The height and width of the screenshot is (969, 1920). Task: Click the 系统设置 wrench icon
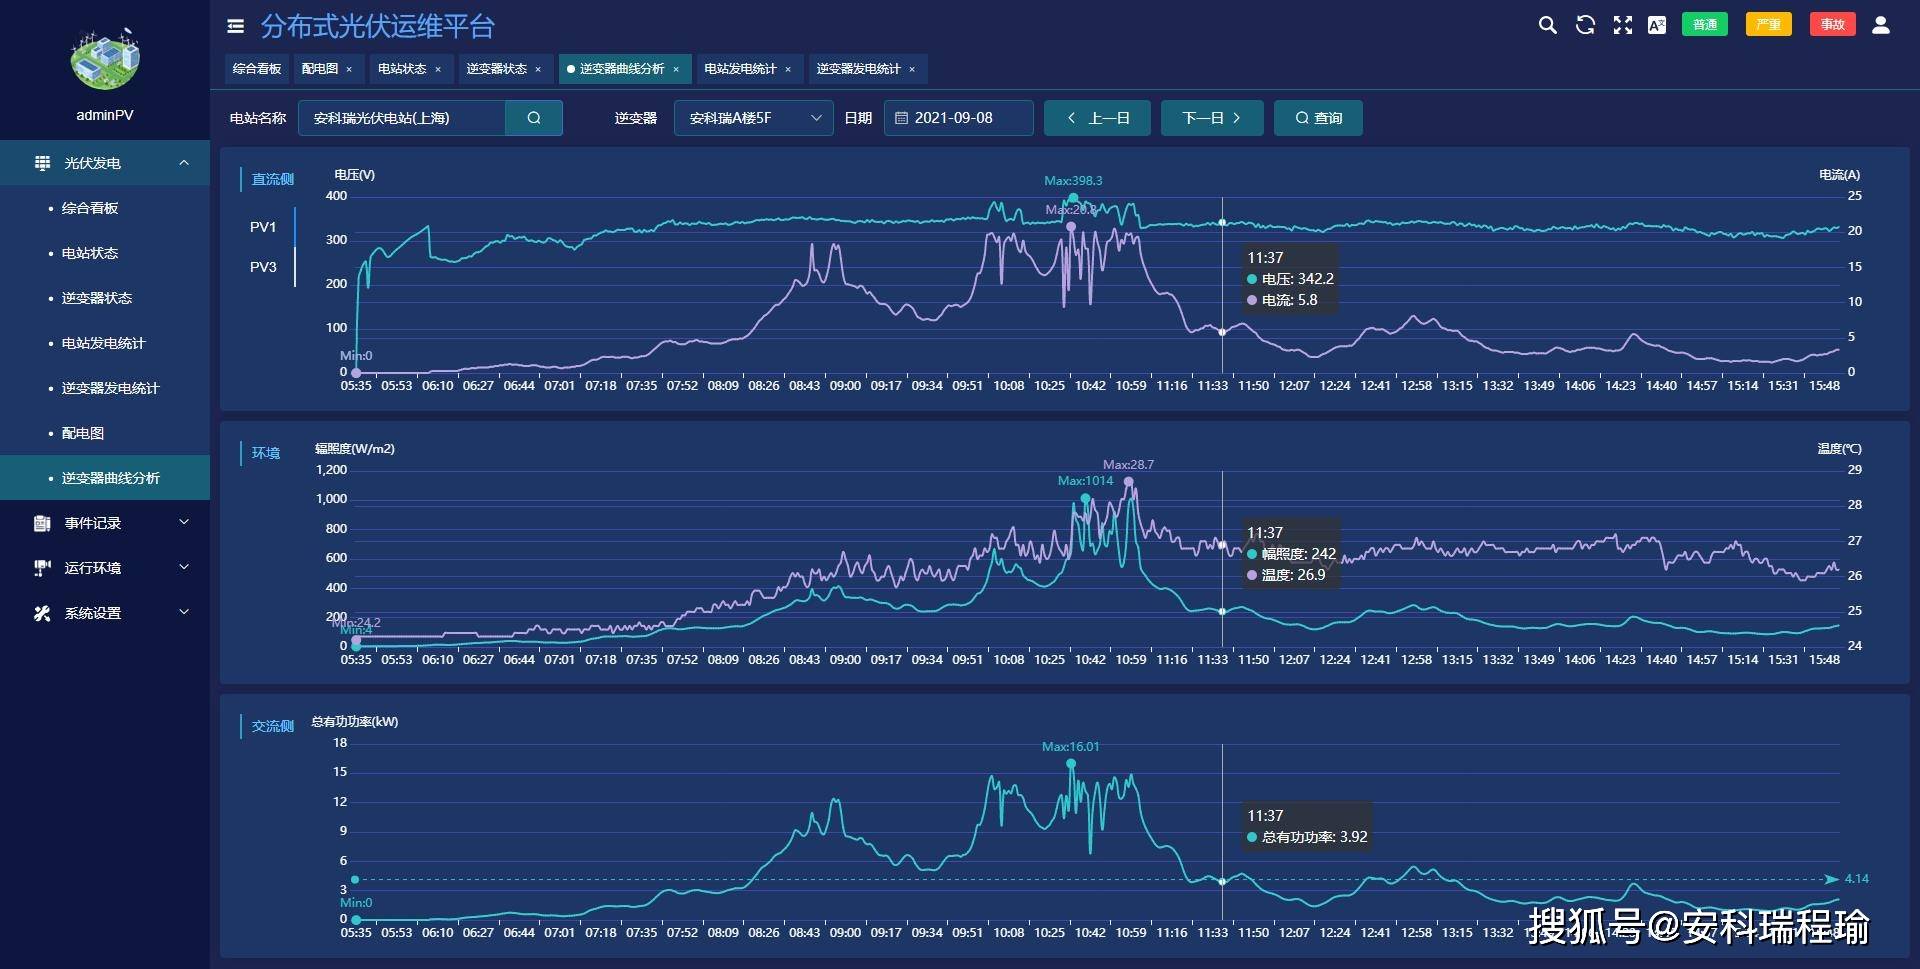tap(42, 613)
